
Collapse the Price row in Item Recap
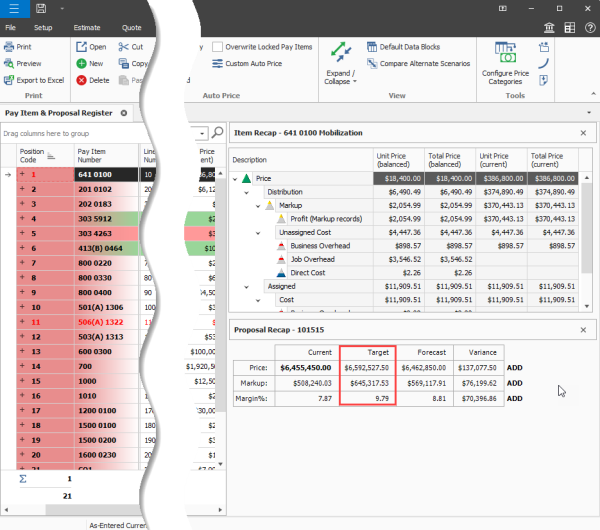pyautogui.click(x=235, y=179)
